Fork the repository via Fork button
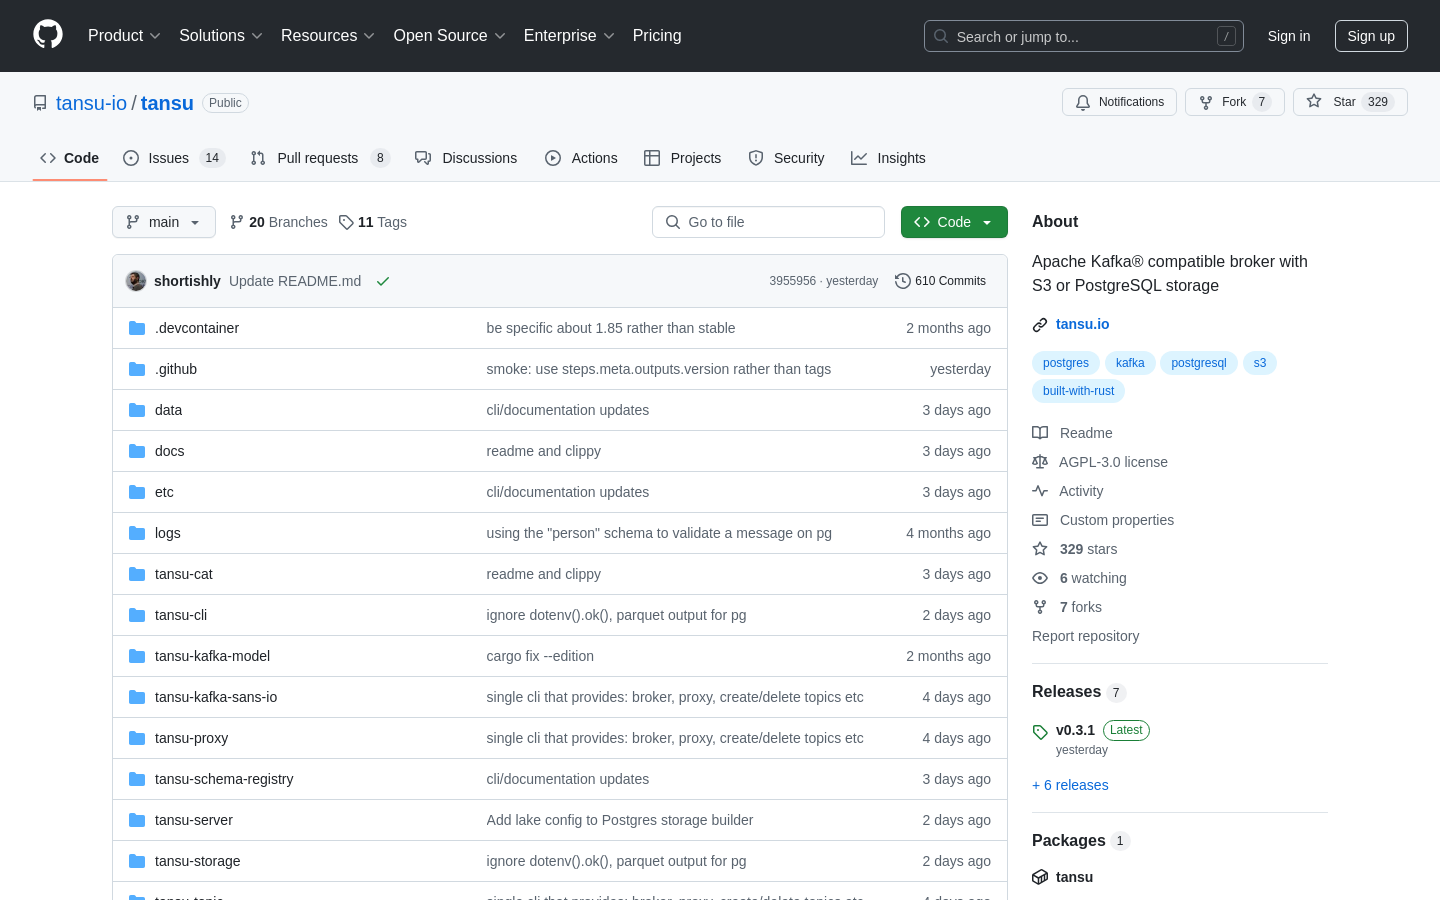The width and height of the screenshot is (1440, 900). 1234,102
